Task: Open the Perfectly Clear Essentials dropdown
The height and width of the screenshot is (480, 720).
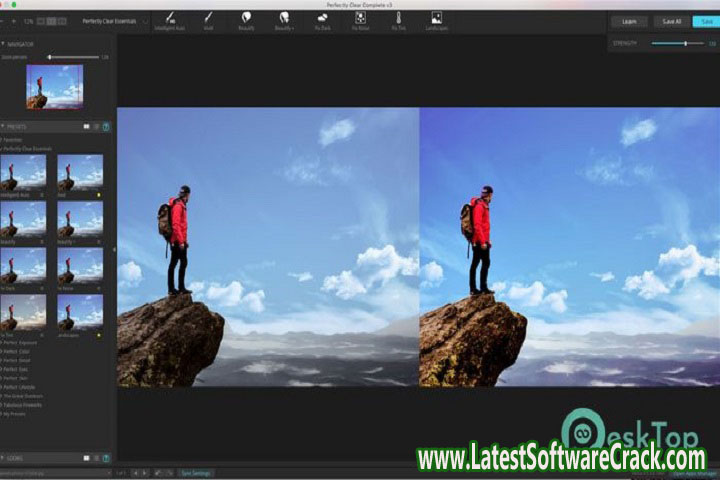Action: point(113,20)
